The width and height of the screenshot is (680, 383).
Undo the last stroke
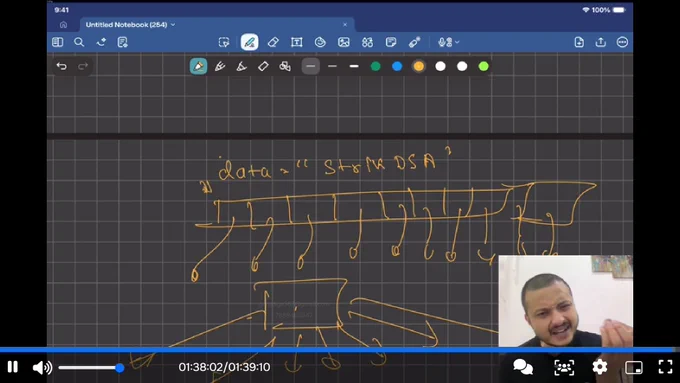(x=62, y=66)
